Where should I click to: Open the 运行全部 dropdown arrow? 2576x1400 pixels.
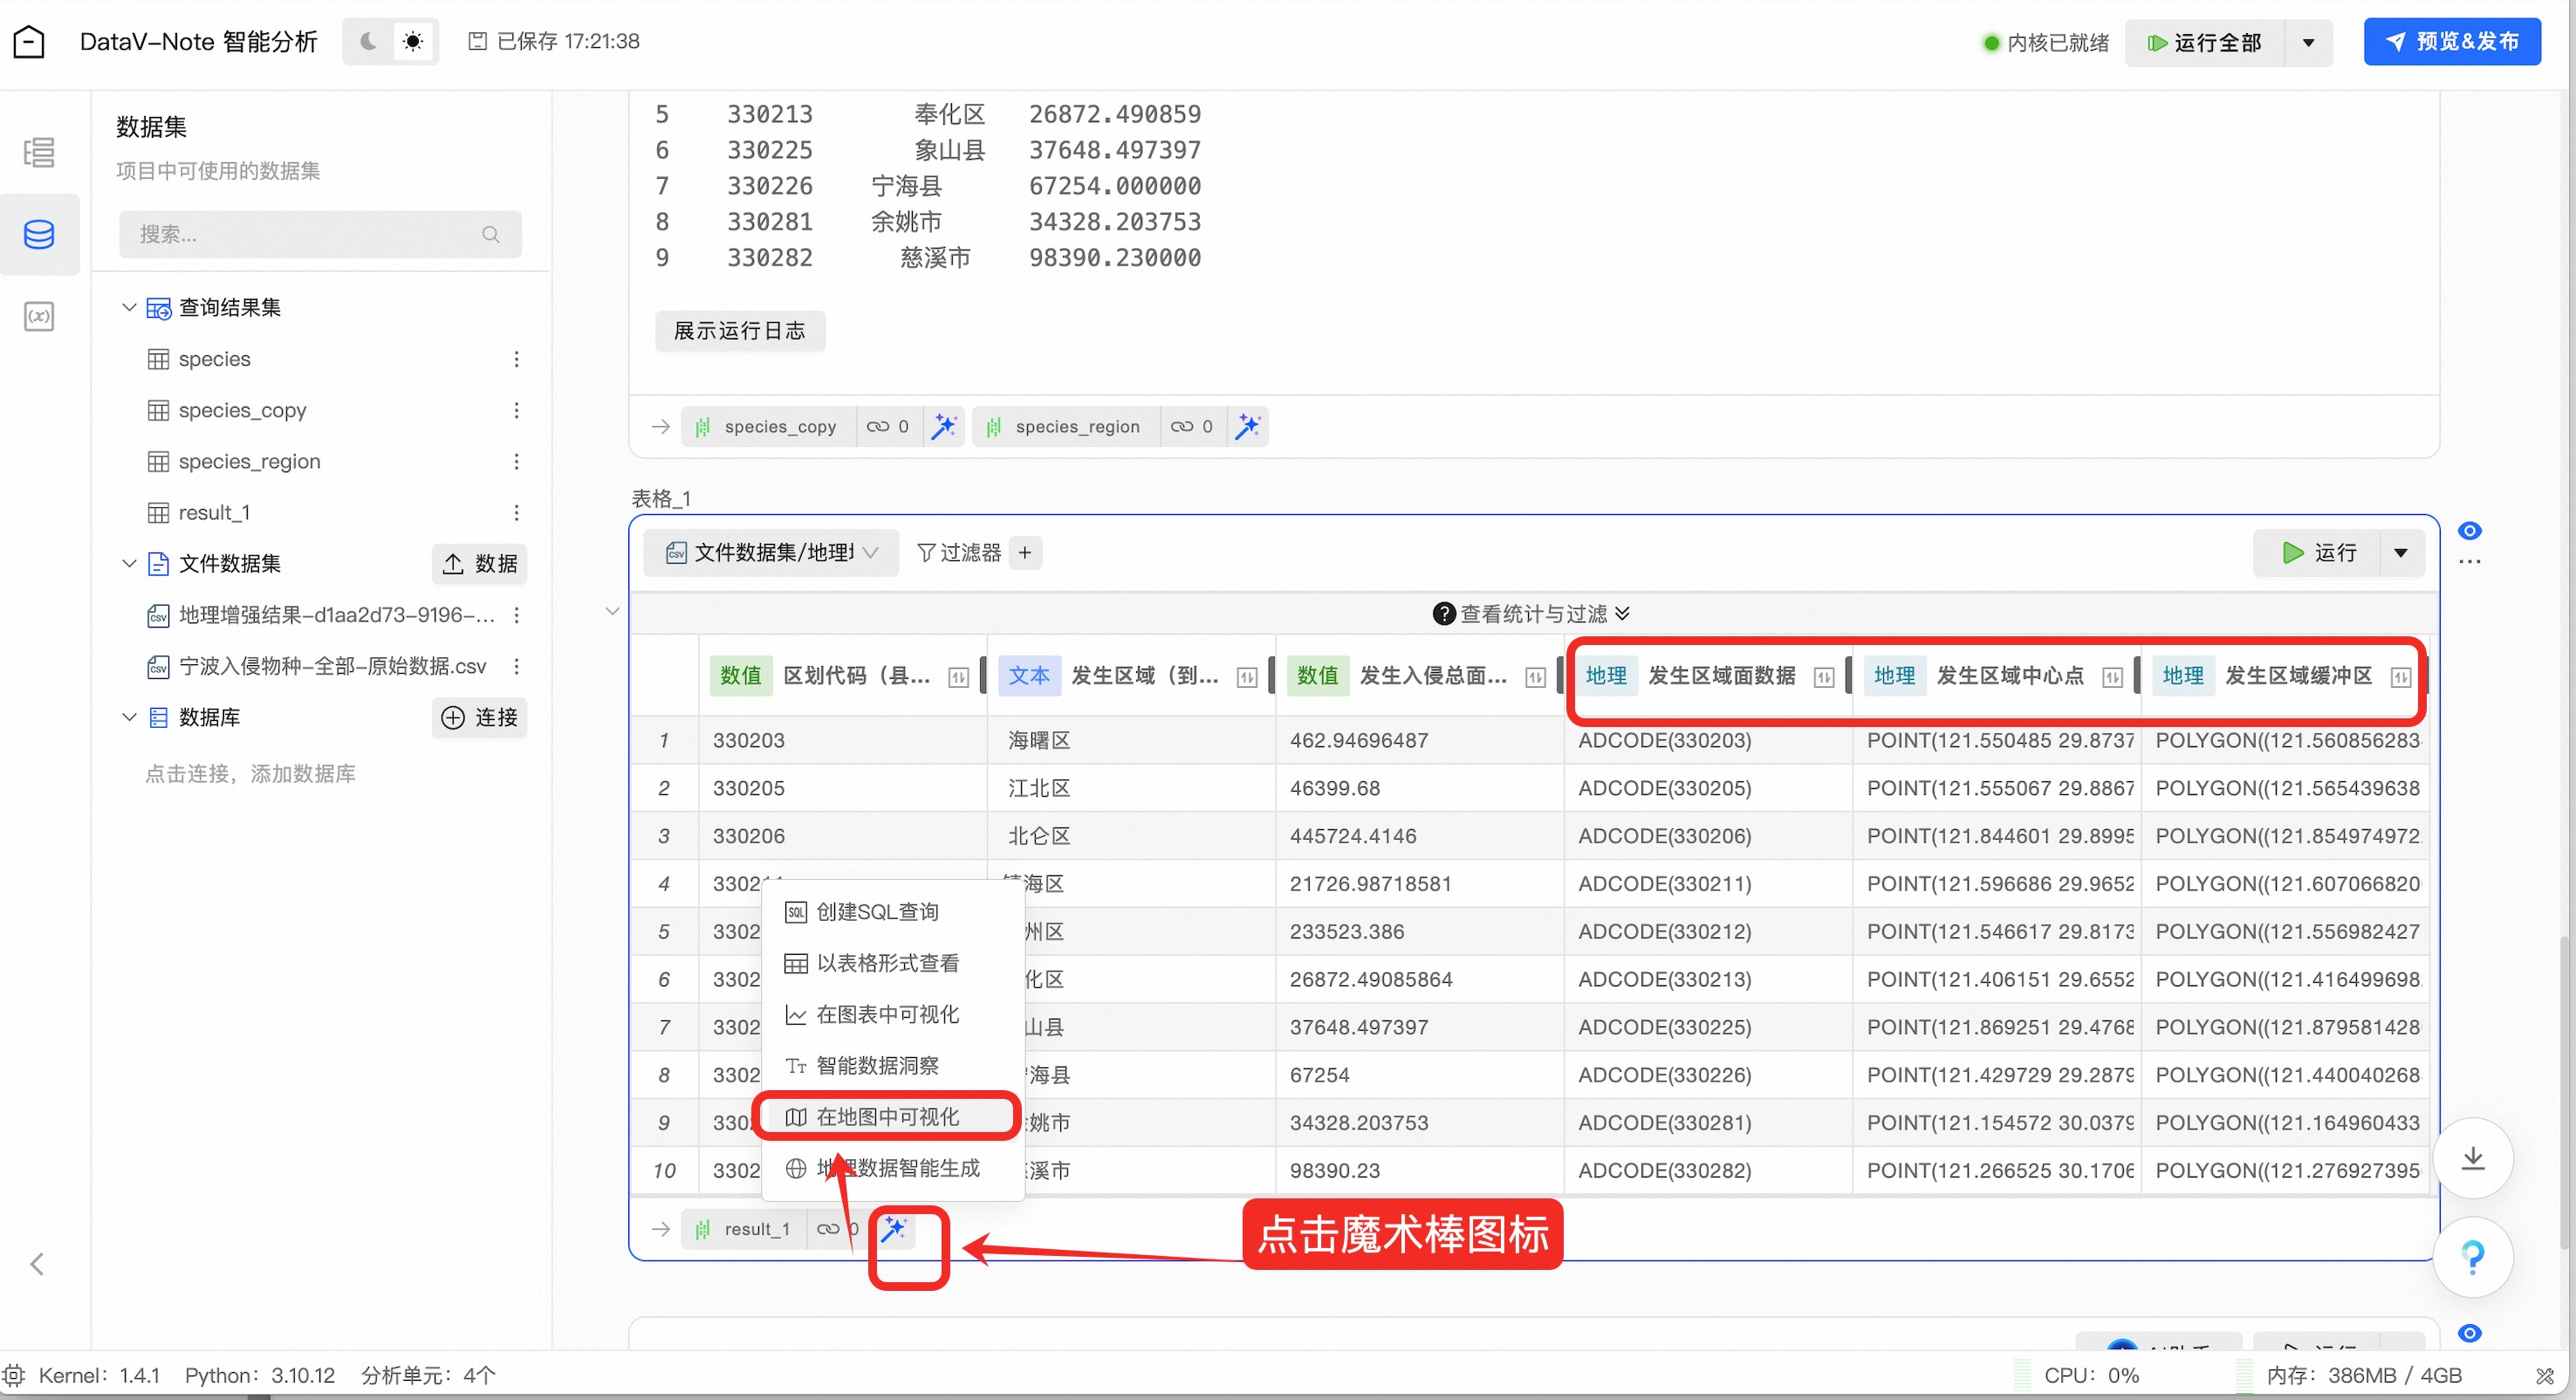tap(2309, 42)
